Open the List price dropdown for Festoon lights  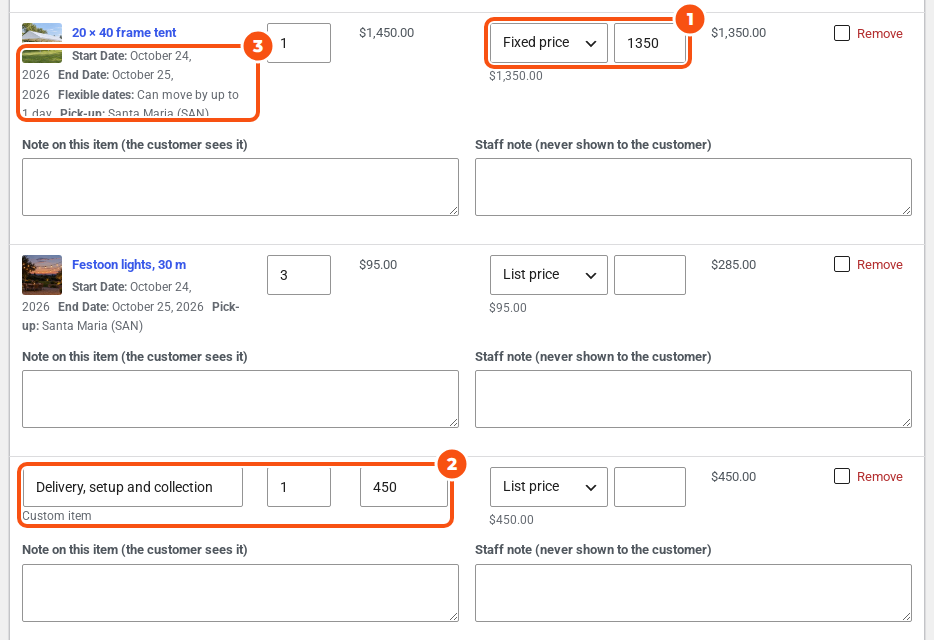(x=549, y=275)
